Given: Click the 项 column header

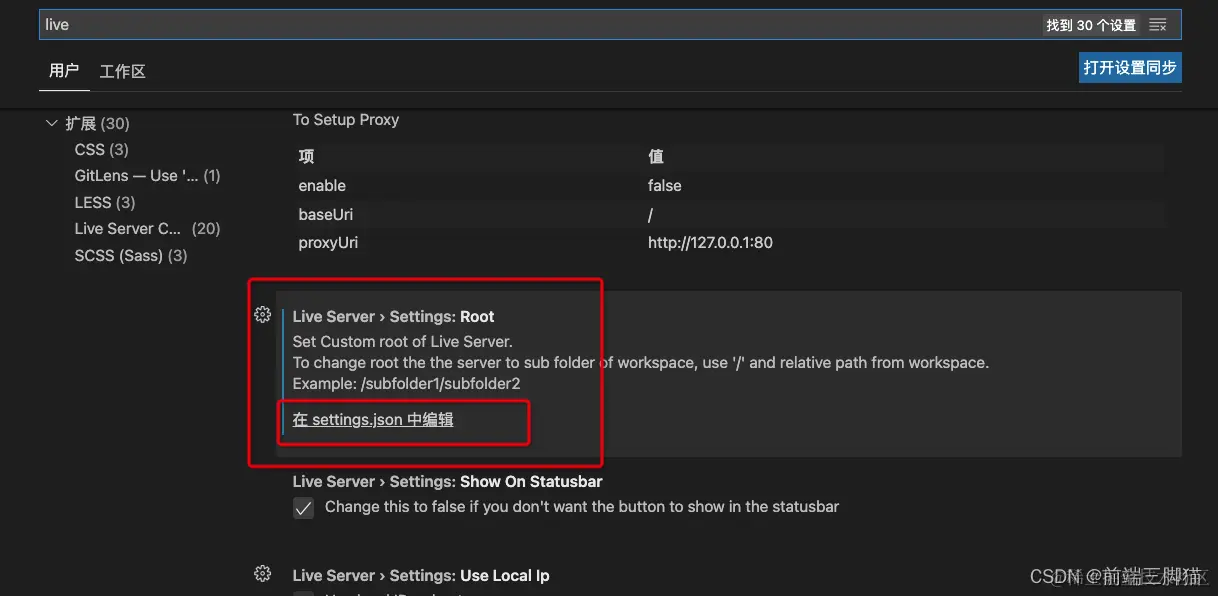Looking at the screenshot, I should pyautogui.click(x=306, y=157).
